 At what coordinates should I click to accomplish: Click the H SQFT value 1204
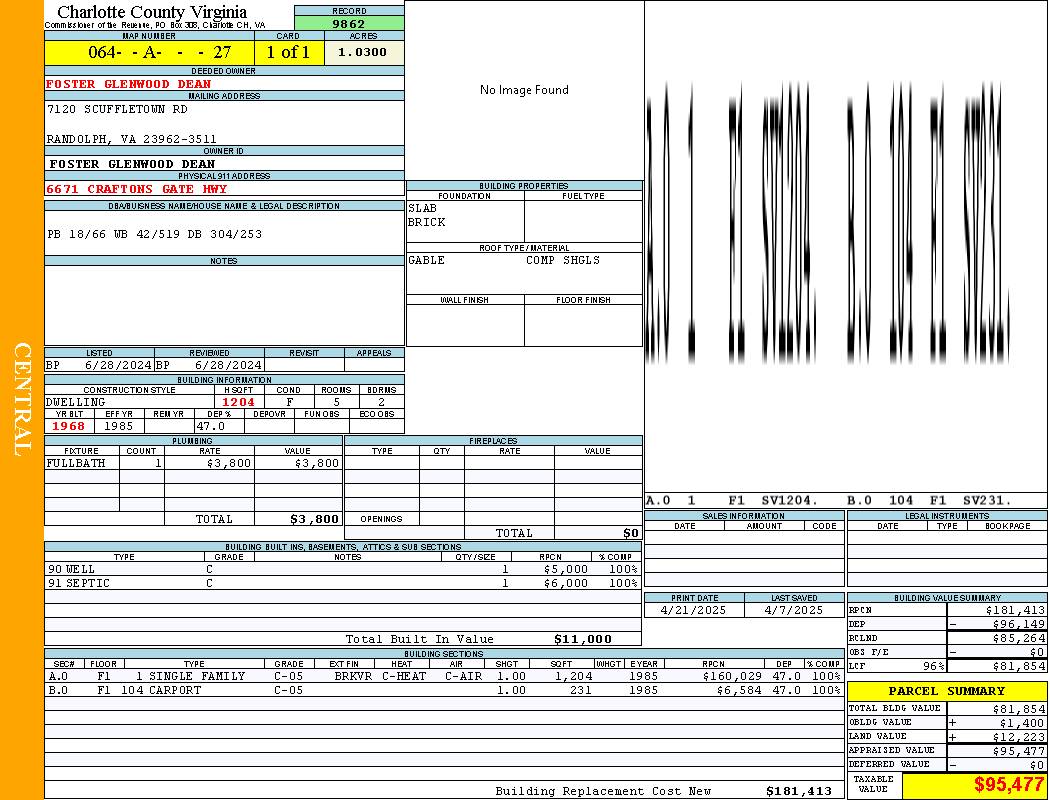(x=238, y=402)
